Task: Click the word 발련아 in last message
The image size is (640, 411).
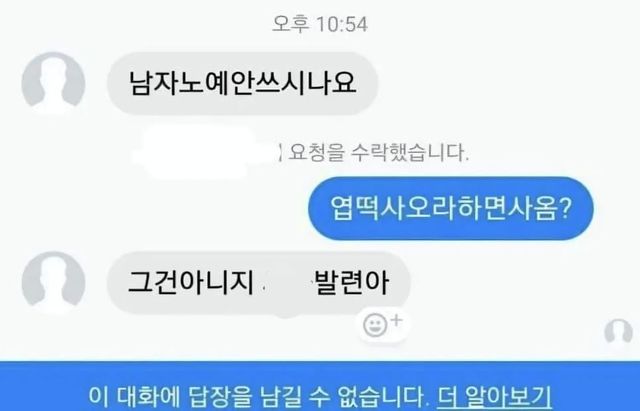Action: 352,282
